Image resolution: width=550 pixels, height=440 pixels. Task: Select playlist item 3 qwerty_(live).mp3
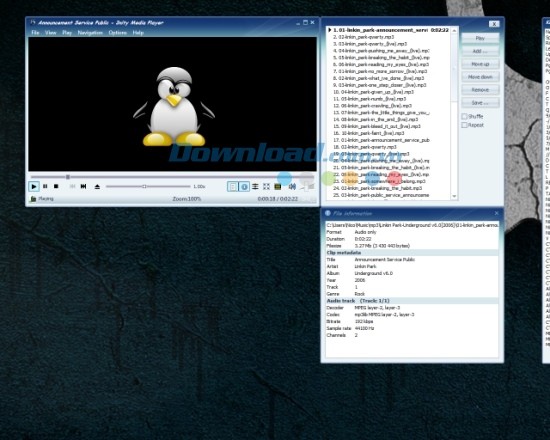point(388,44)
